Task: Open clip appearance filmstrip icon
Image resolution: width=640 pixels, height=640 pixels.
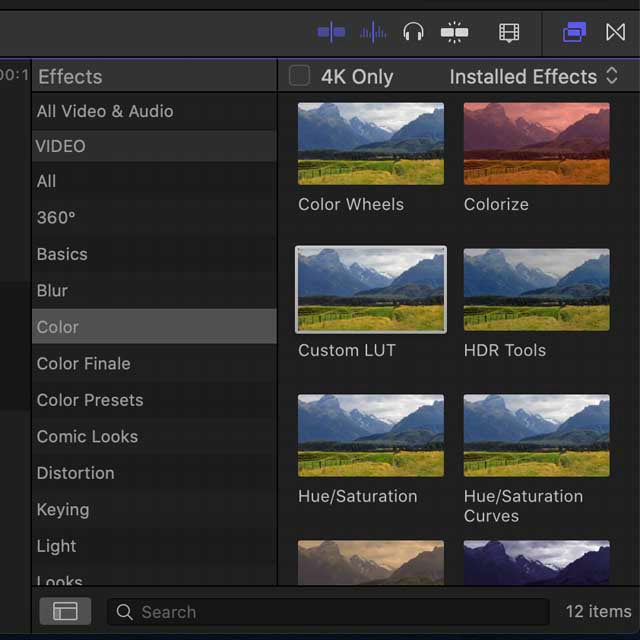Action: pos(509,33)
